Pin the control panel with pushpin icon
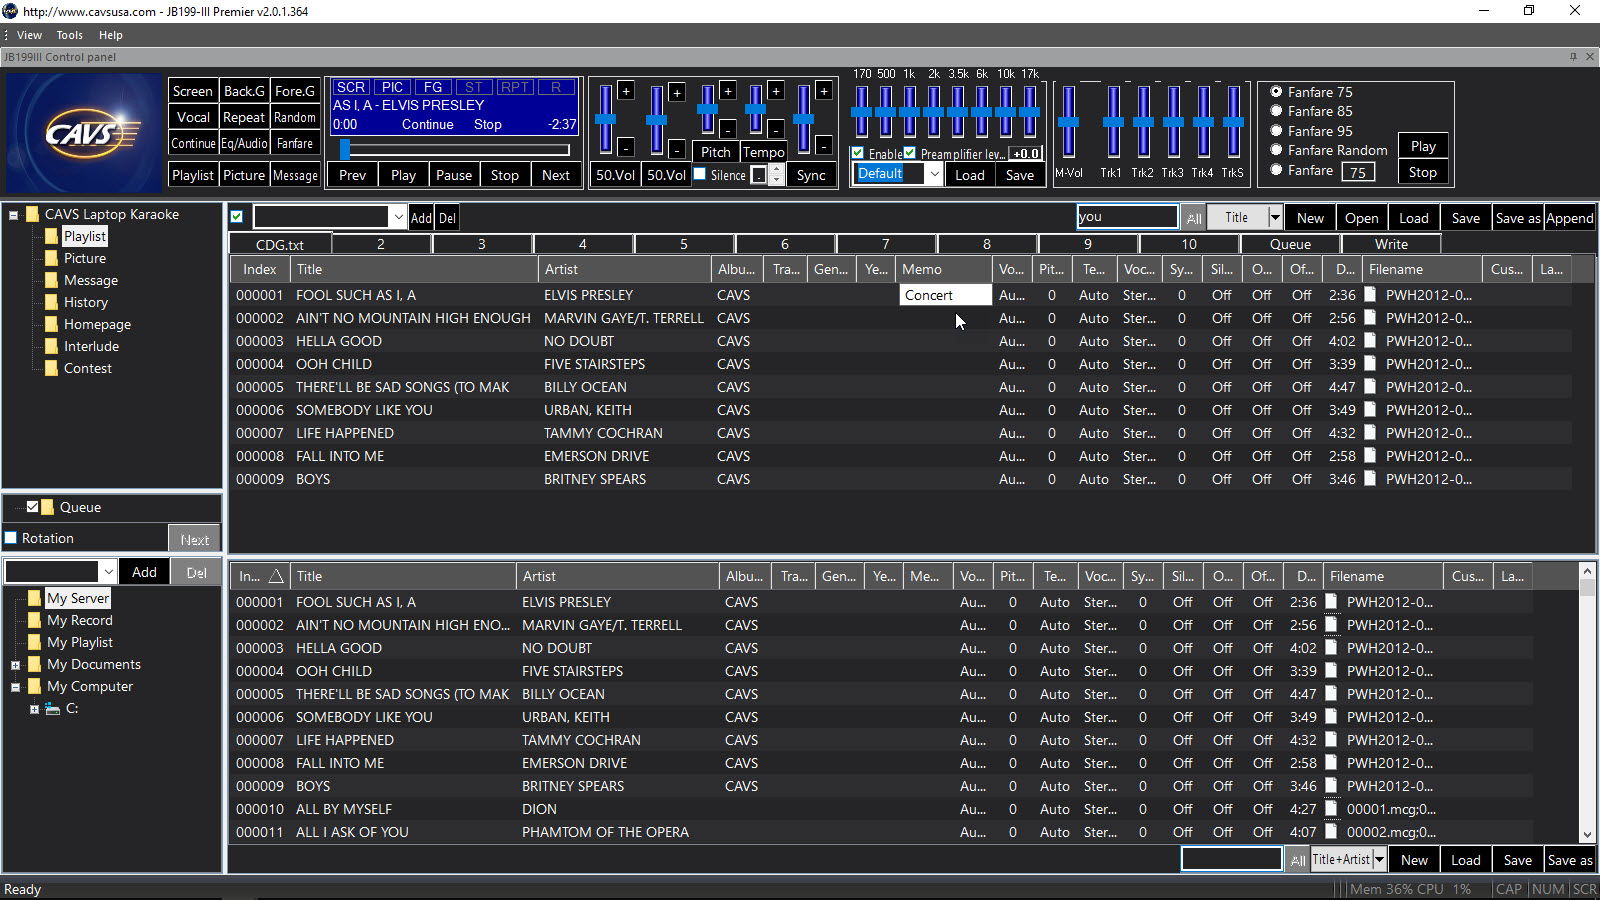The width and height of the screenshot is (1600, 900). click(1573, 57)
